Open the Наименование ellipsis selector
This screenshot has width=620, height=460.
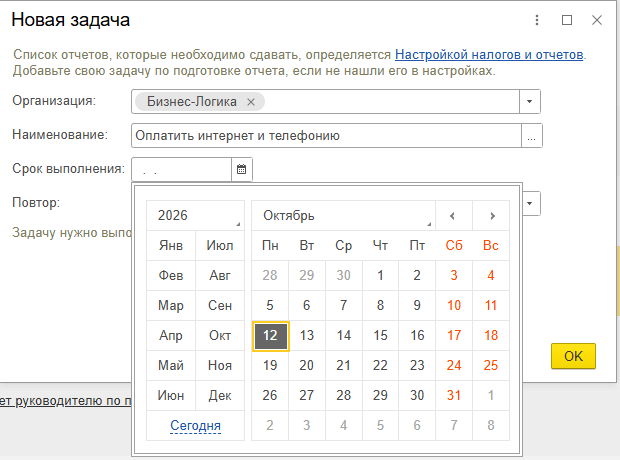pos(531,136)
